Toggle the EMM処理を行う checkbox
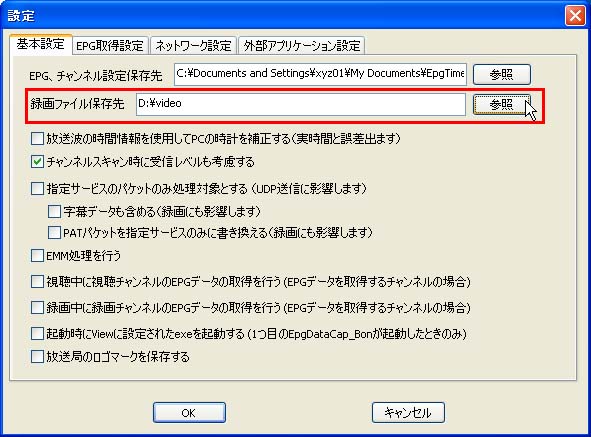Image resolution: width=591 pixels, height=437 pixels. click(x=37, y=256)
